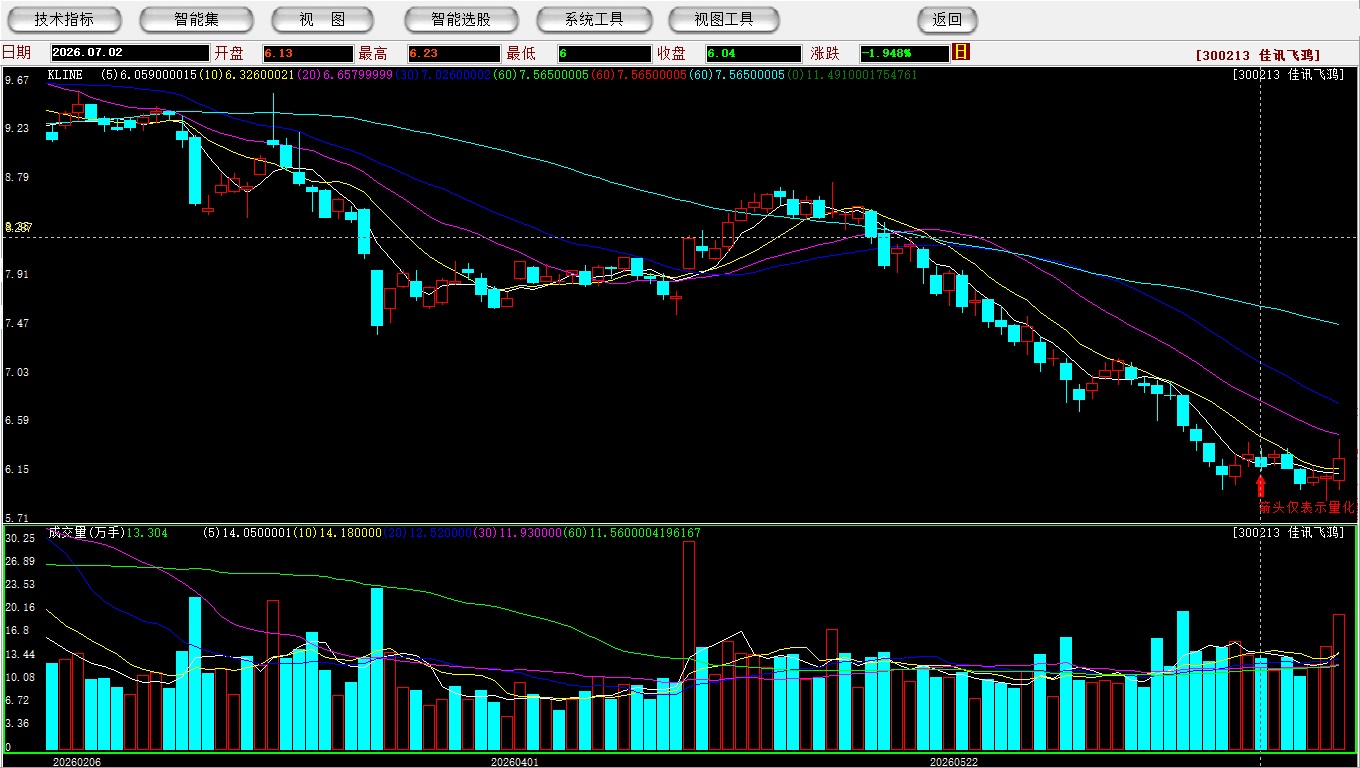Click the 成交量(万手) volume label

point(86,533)
